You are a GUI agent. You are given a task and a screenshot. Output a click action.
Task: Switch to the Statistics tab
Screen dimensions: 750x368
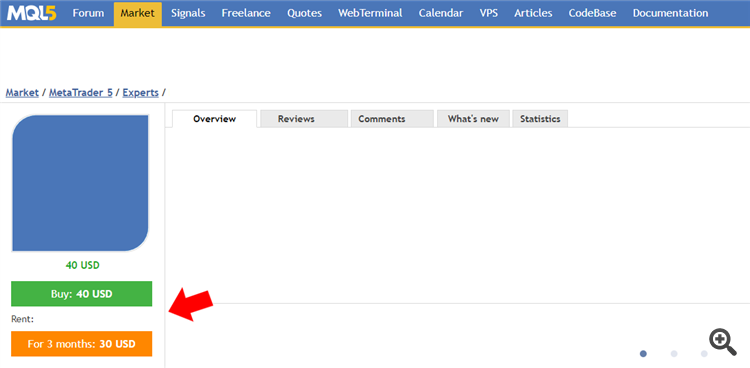click(540, 119)
